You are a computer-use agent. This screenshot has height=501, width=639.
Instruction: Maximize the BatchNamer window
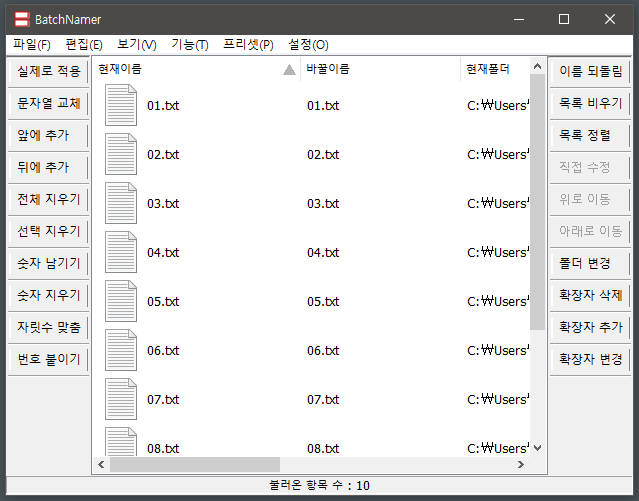pyautogui.click(x=564, y=19)
